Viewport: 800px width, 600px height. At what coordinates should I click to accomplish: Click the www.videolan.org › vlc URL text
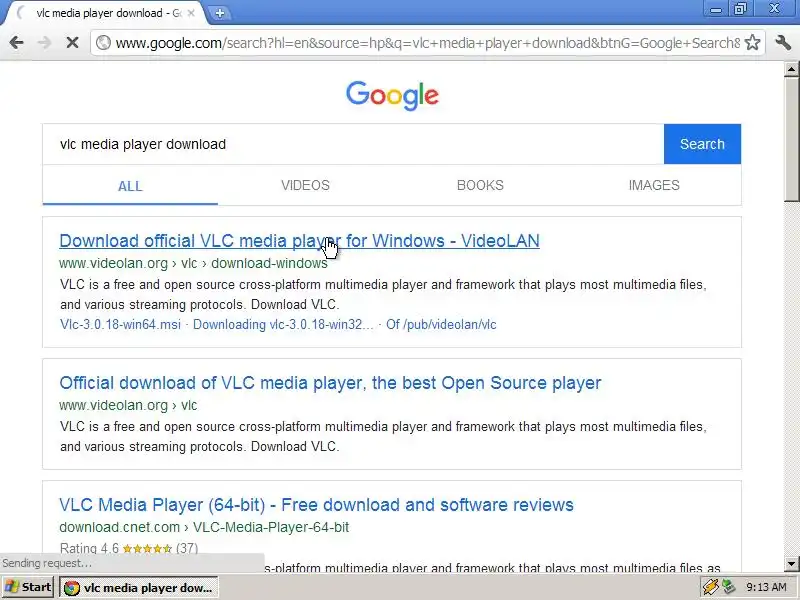coord(128,405)
